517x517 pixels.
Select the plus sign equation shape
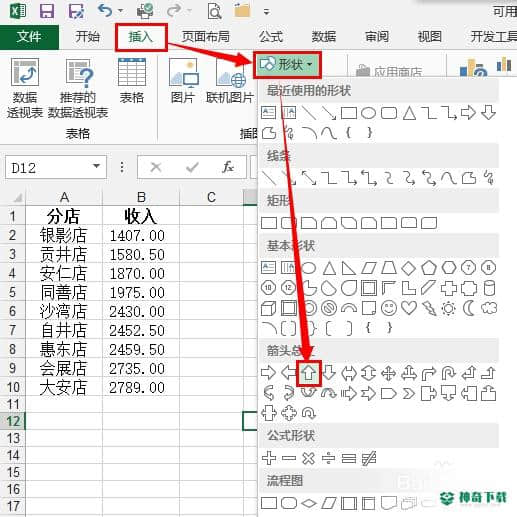[x=269, y=458]
